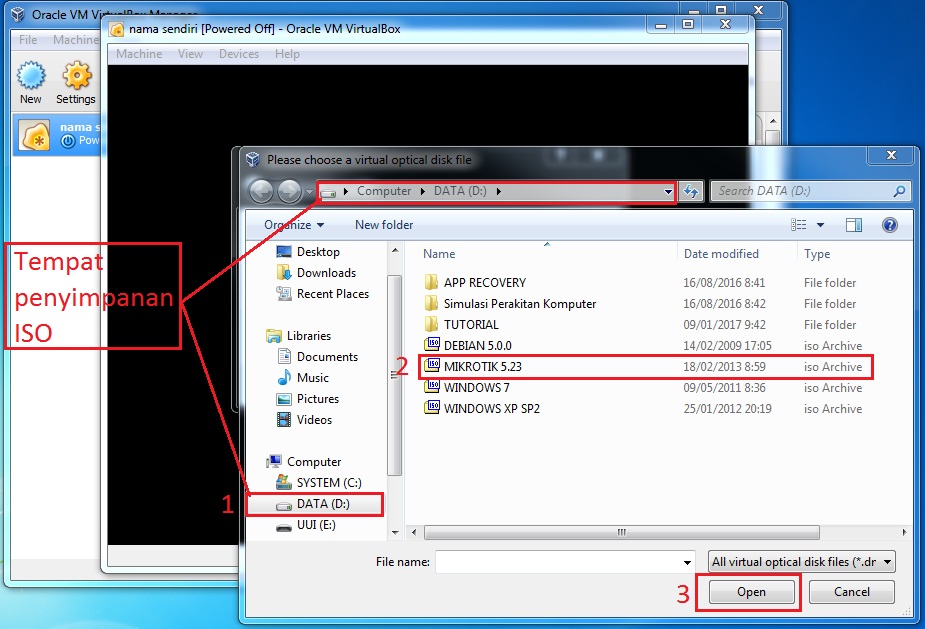Viewport: 925px width, 629px height.
Task: Select the '18/02/2013 8:59' date cell
Action: pyautogui.click(x=724, y=366)
